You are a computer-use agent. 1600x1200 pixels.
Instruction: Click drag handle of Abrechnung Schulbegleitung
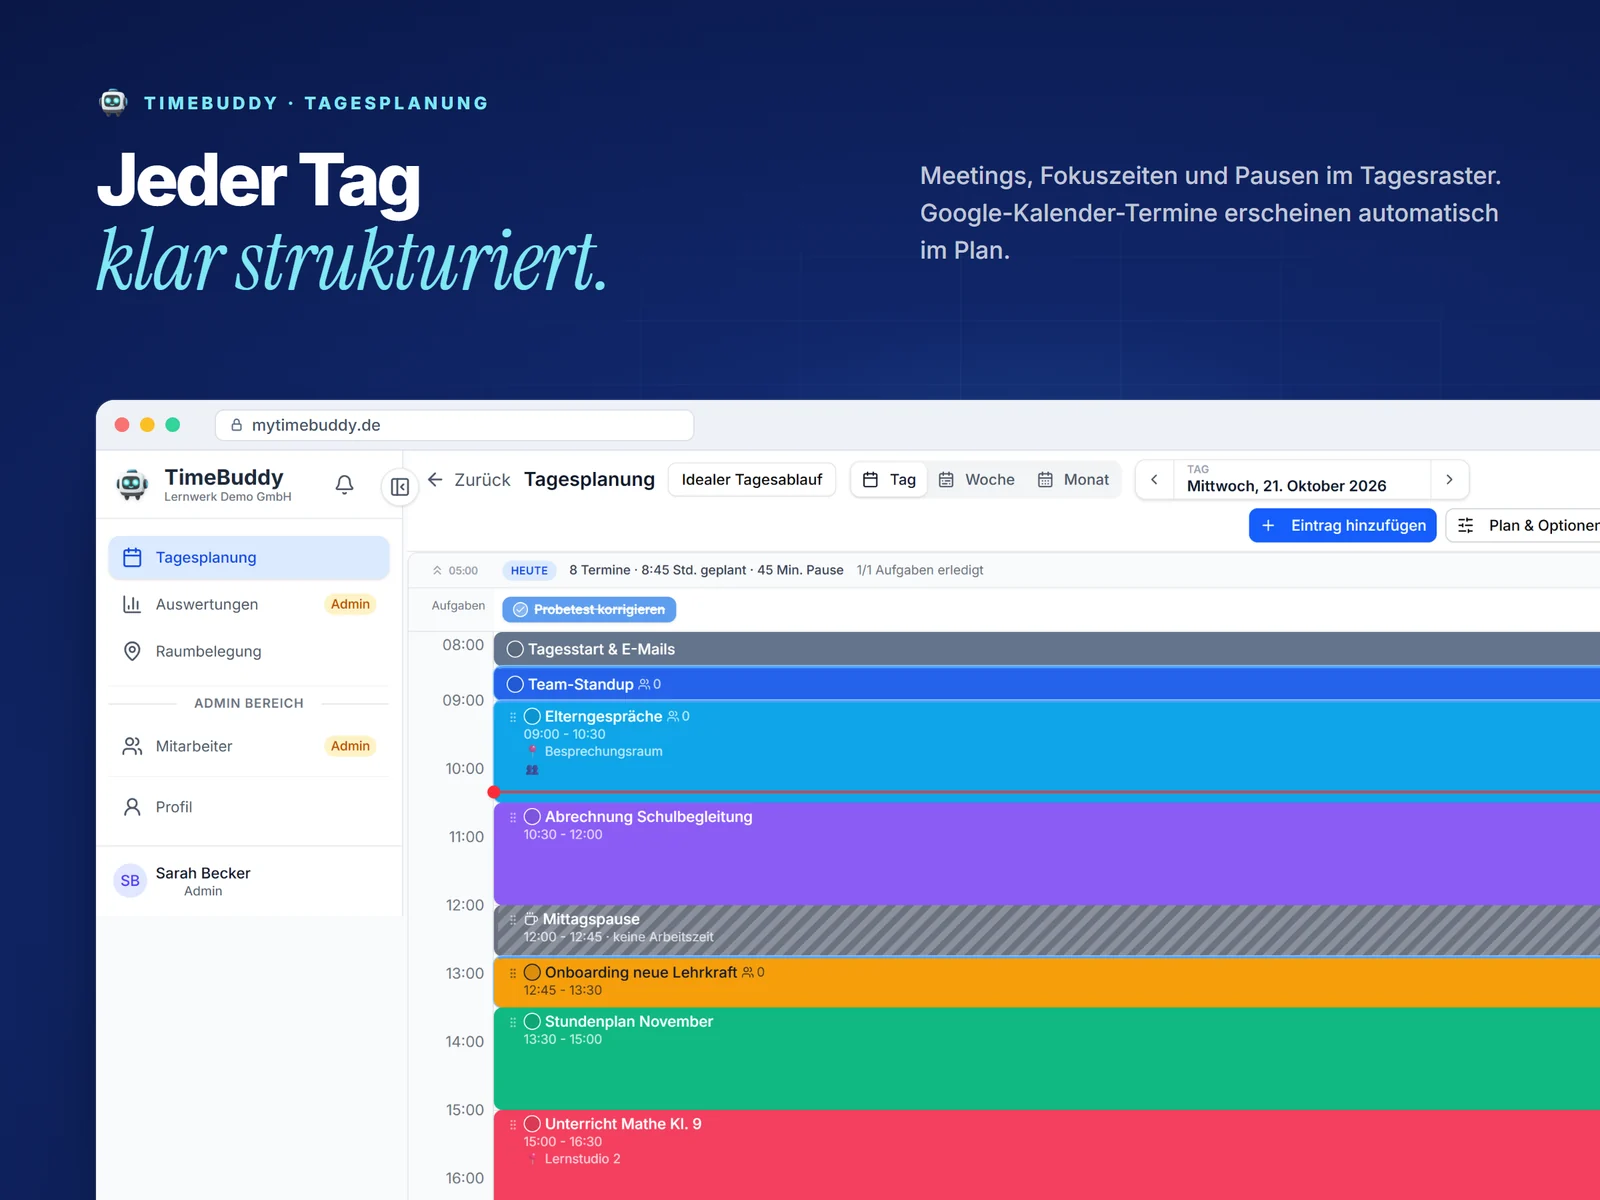[513, 817]
